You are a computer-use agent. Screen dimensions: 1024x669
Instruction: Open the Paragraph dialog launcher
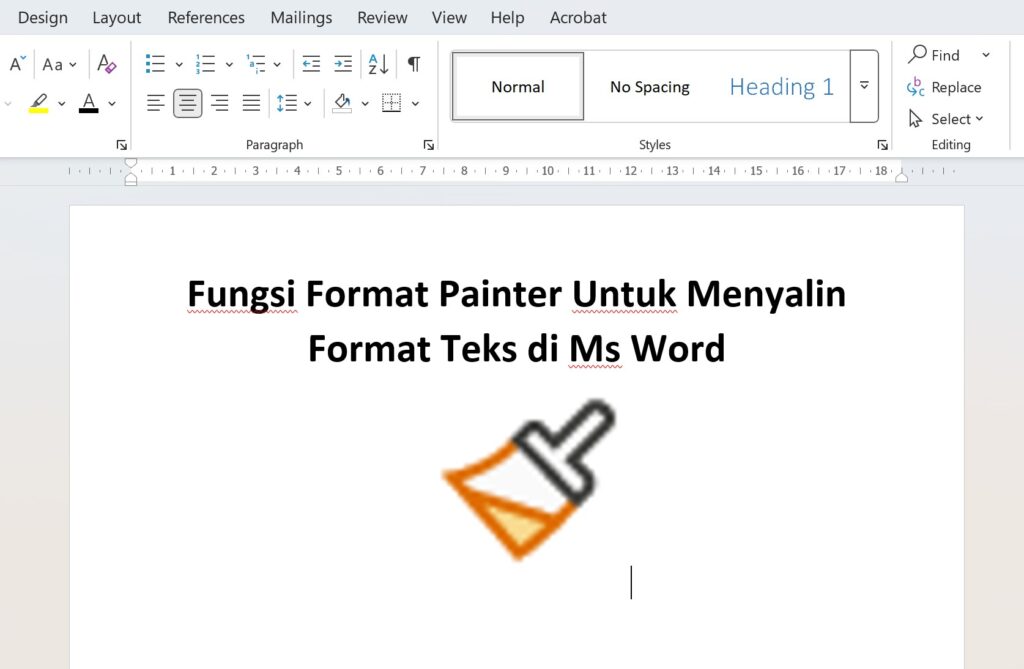(428, 145)
